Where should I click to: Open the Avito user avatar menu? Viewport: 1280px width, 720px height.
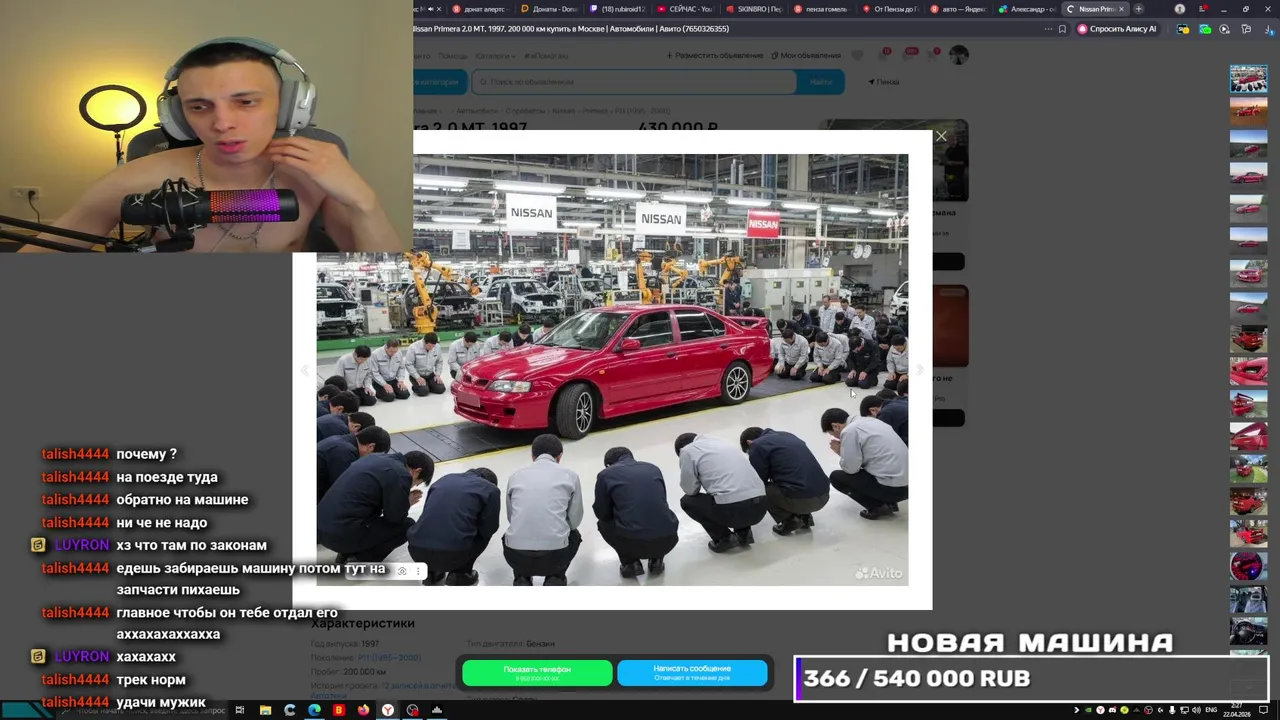pyautogui.click(x=959, y=55)
